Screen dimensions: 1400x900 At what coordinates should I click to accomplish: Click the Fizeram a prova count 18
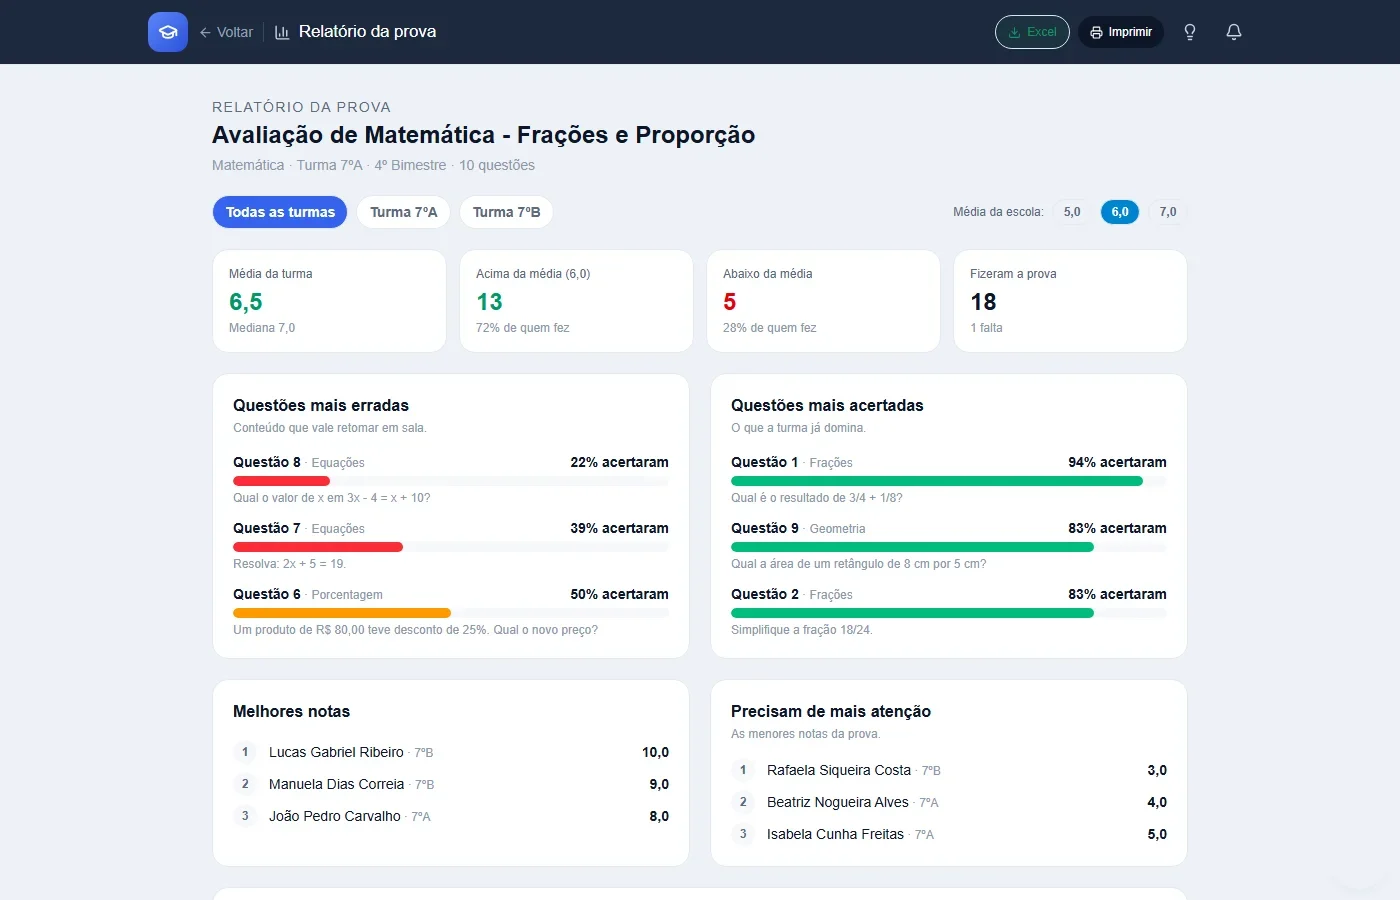tap(983, 302)
